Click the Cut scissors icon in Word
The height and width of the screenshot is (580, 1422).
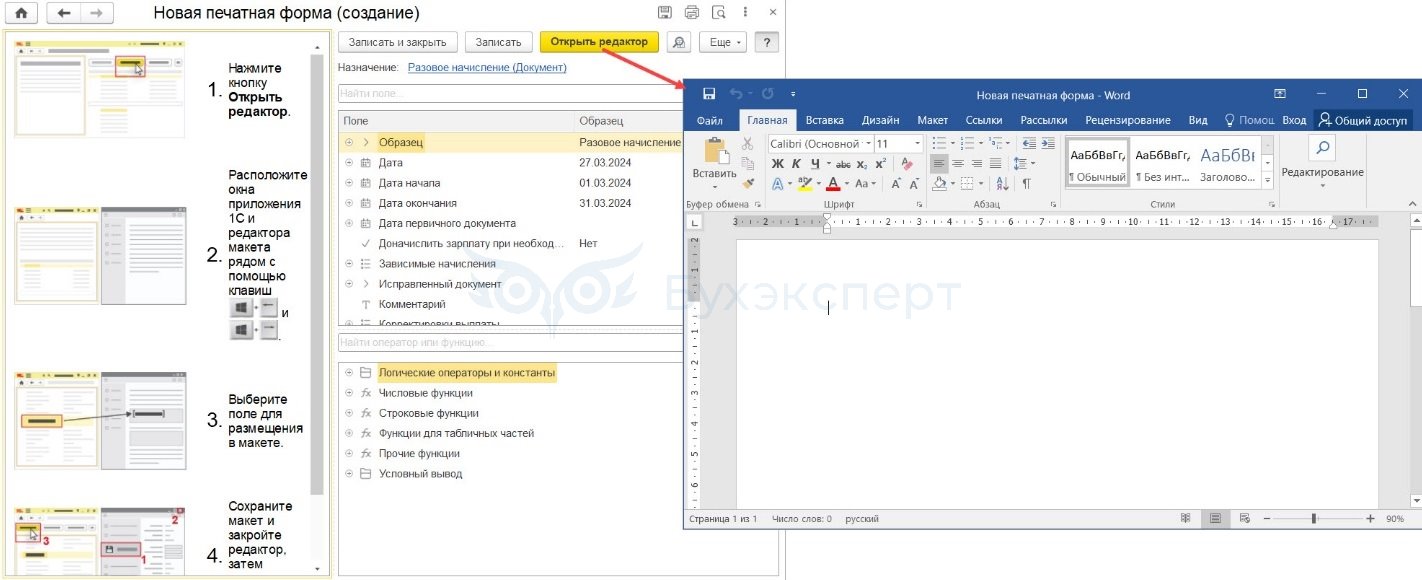[x=747, y=144]
